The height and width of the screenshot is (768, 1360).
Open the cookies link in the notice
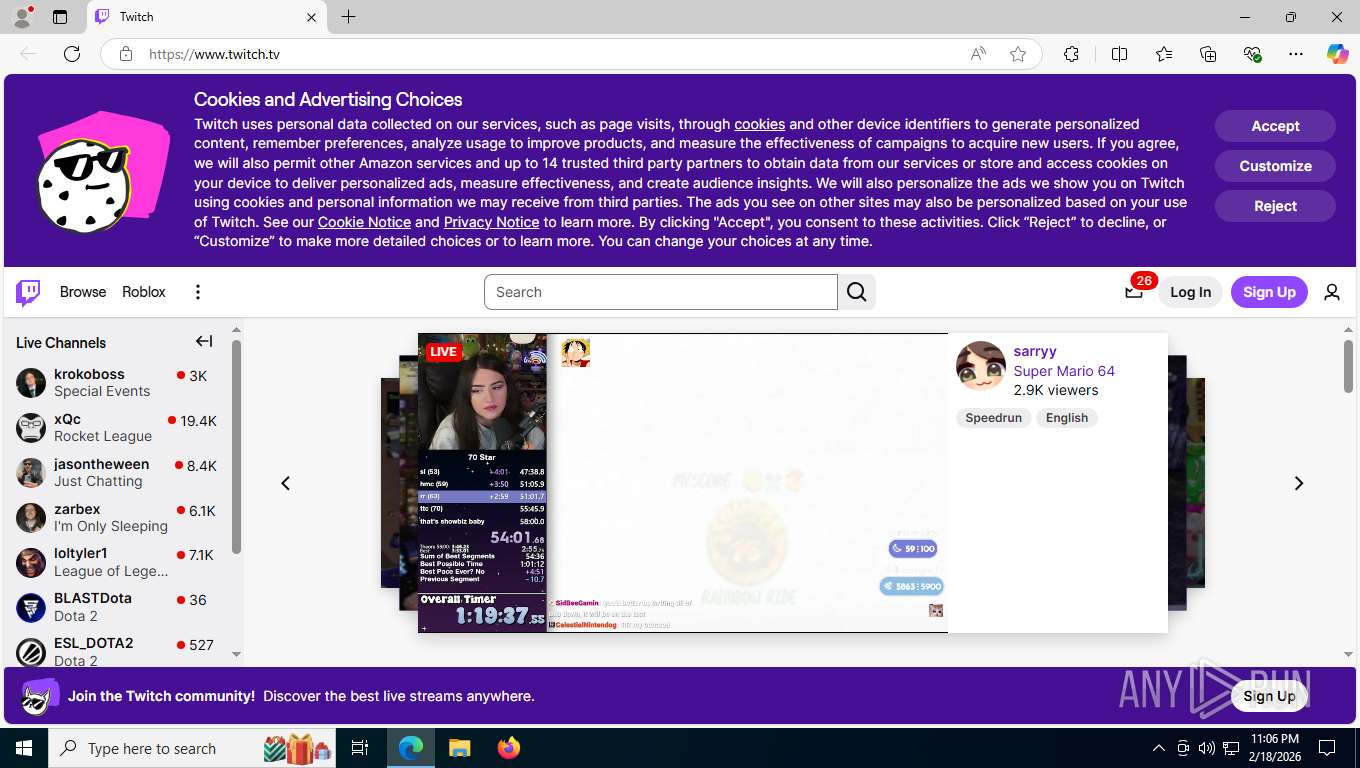coord(759,124)
